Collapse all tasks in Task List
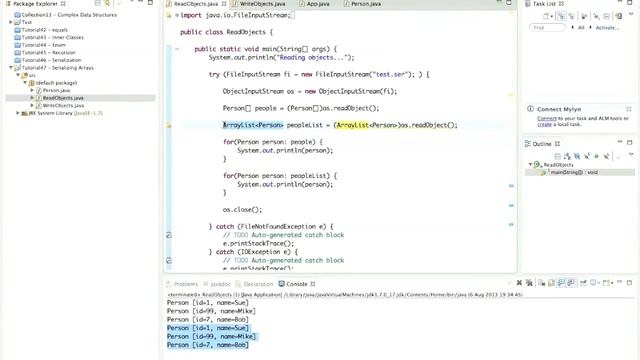The height and width of the screenshot is (360, 640). point(606,16)
